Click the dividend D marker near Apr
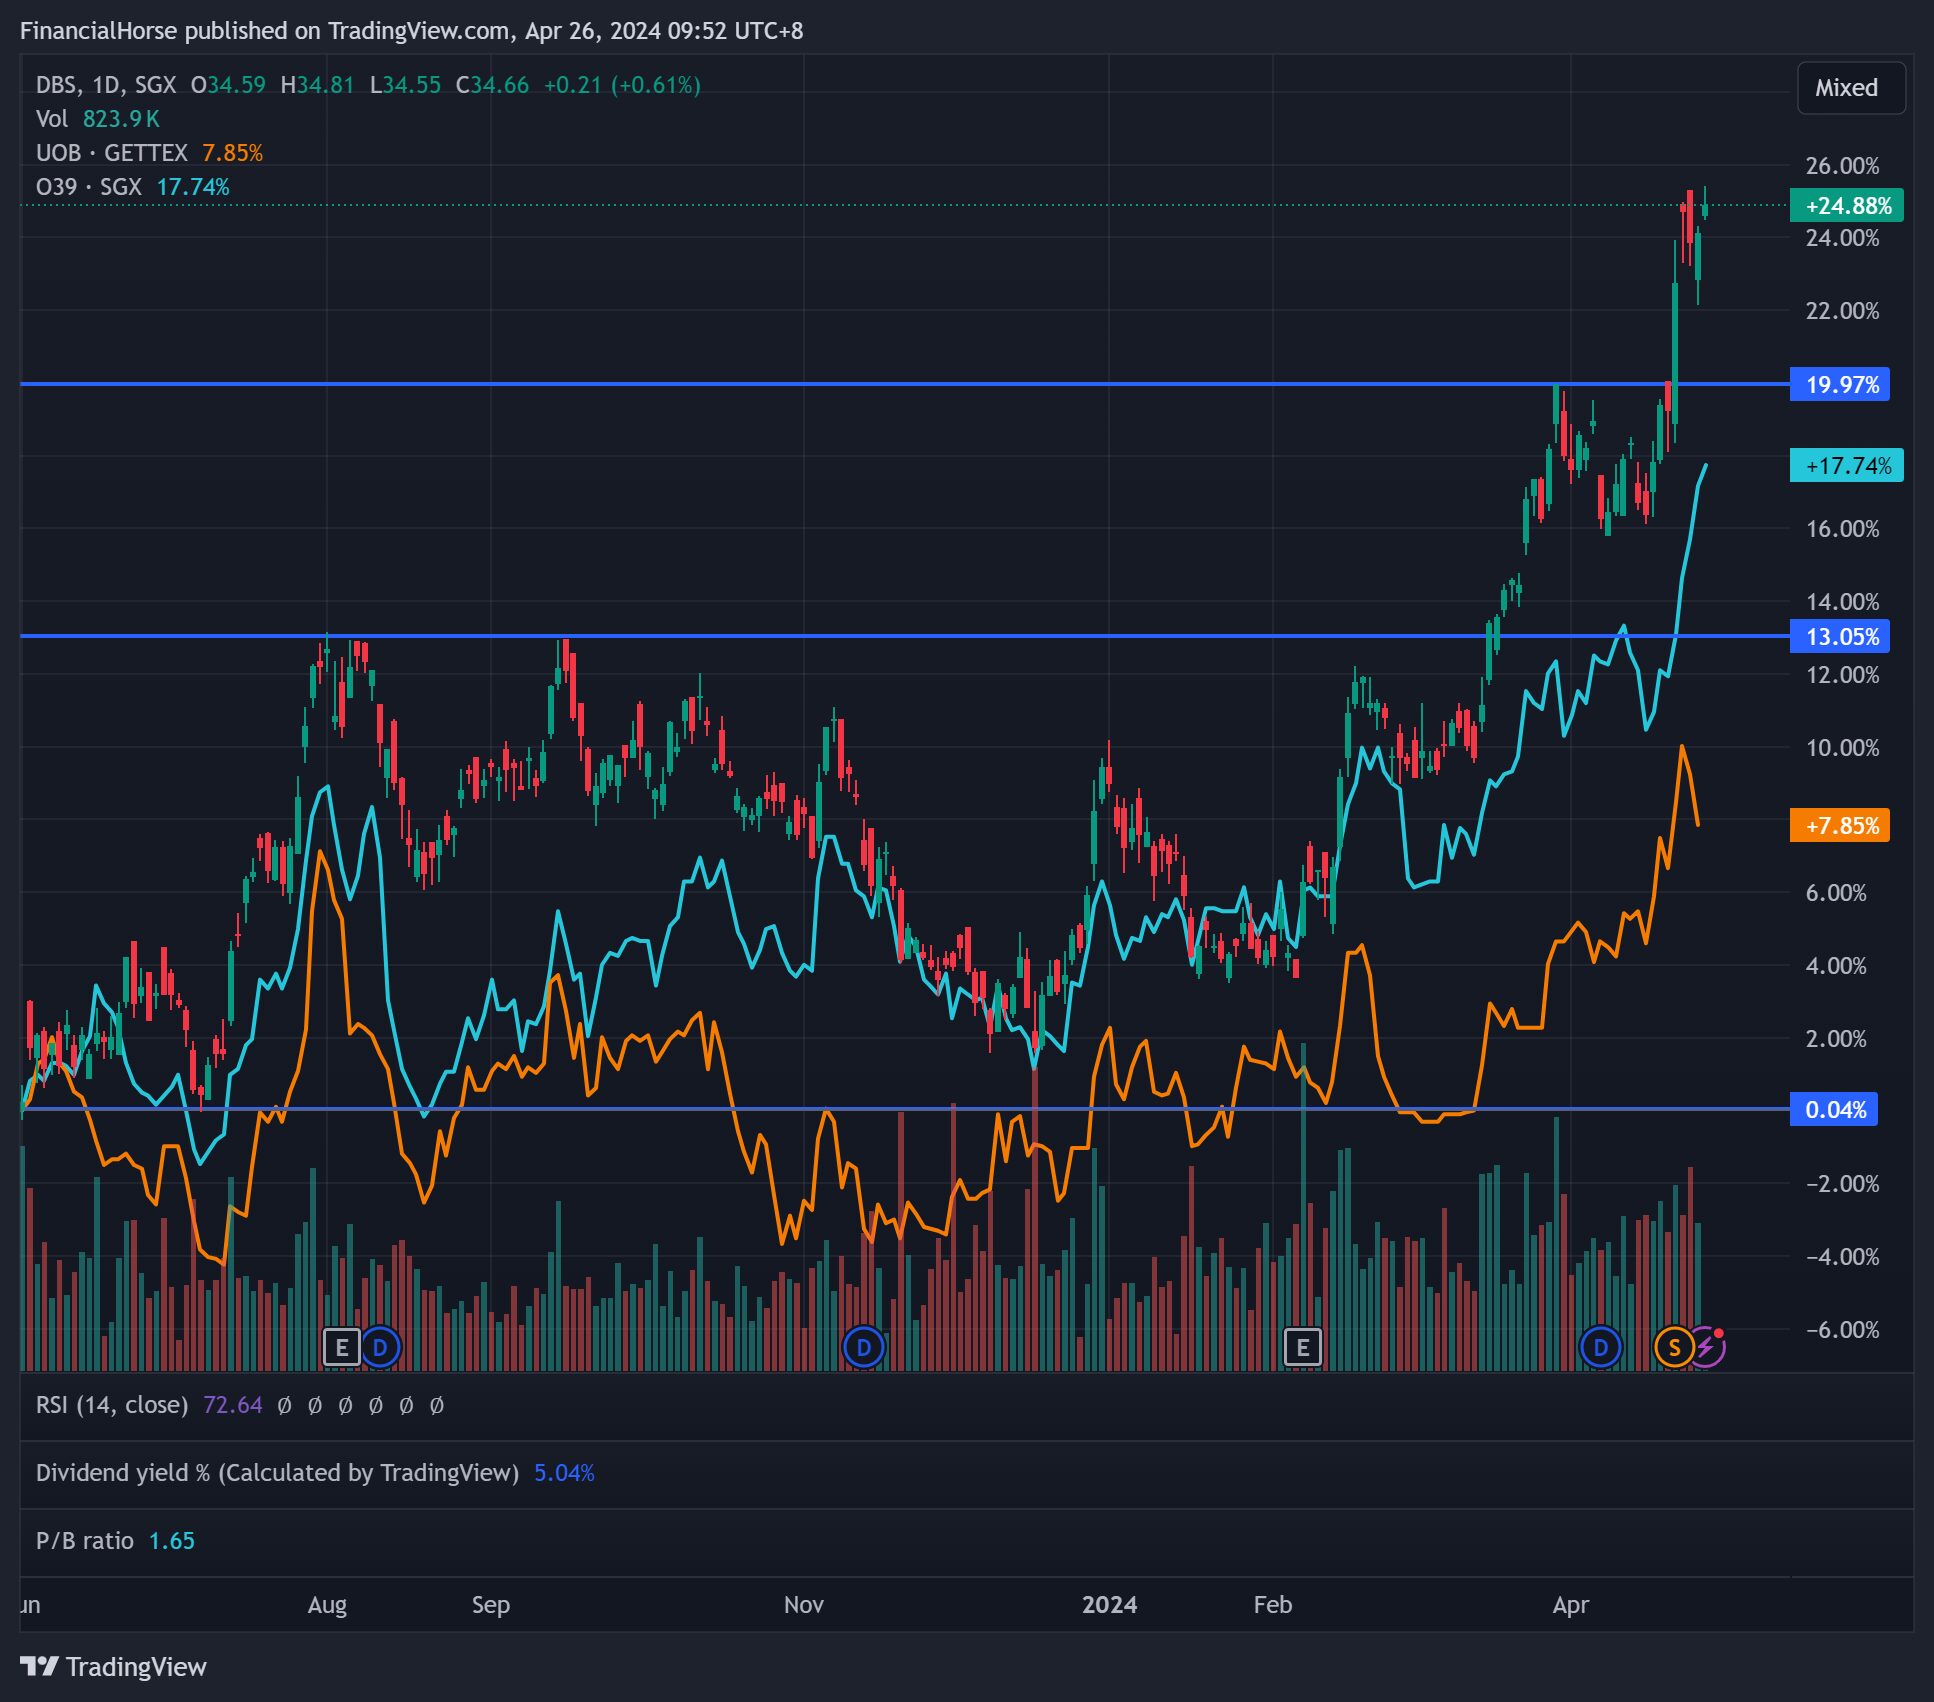This screenshot has width=1934, height=1702. pyautogui.click(x=1600, y=1347)
